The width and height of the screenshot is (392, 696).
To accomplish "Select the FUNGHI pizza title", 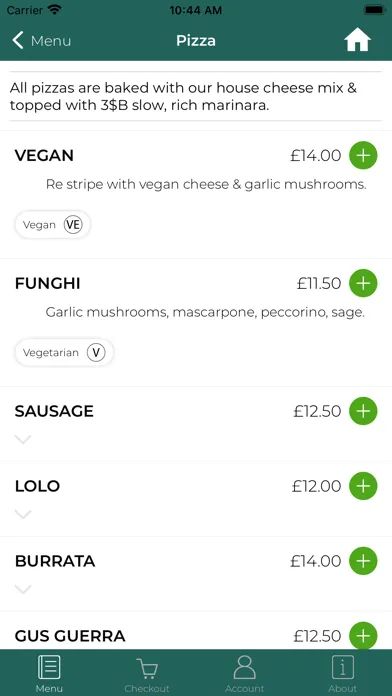I will pyautogui.click(x=48, y=283).
